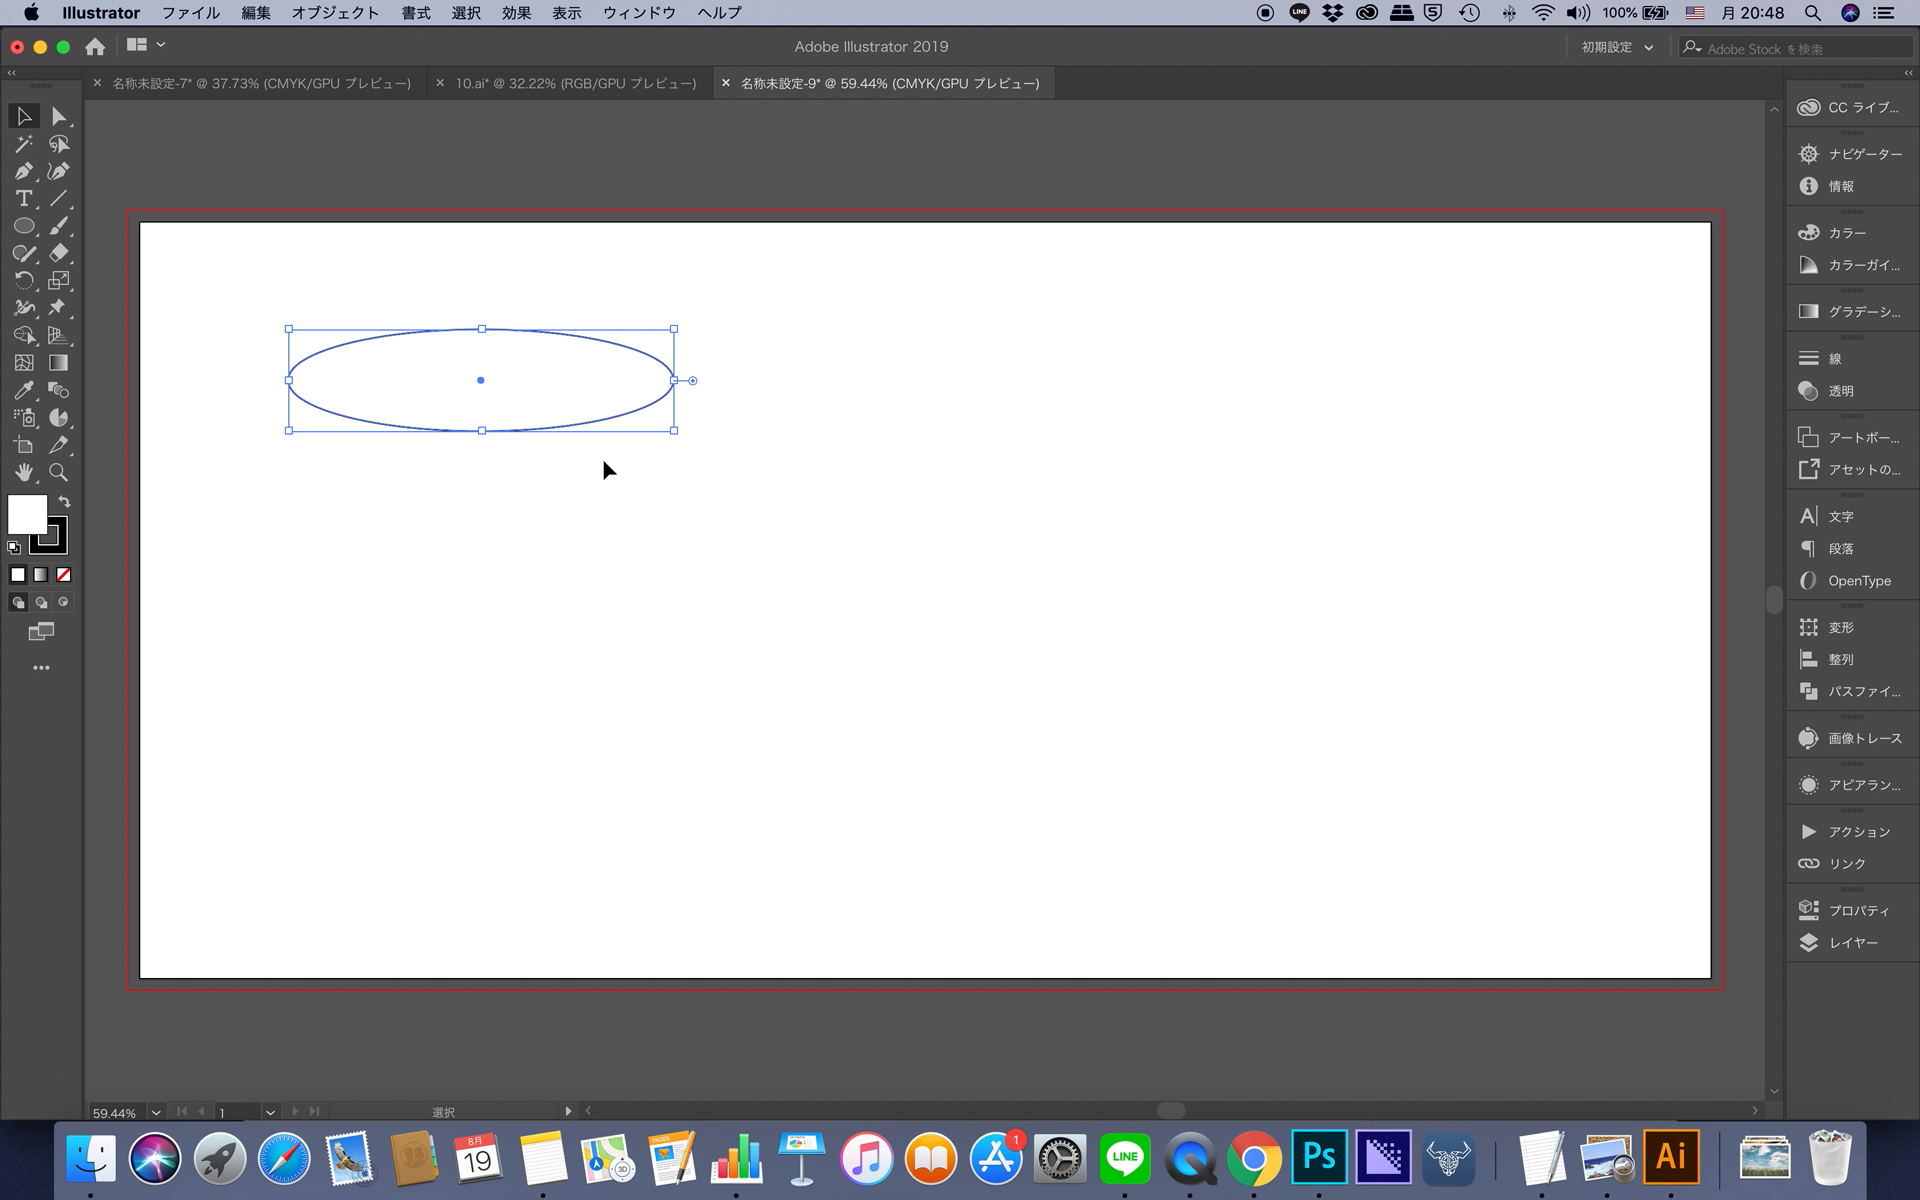This screenshot has height=1200, width=1920.
Task: Switch to 名称未設定-7 CMYK tab
Action: (263, 83)
